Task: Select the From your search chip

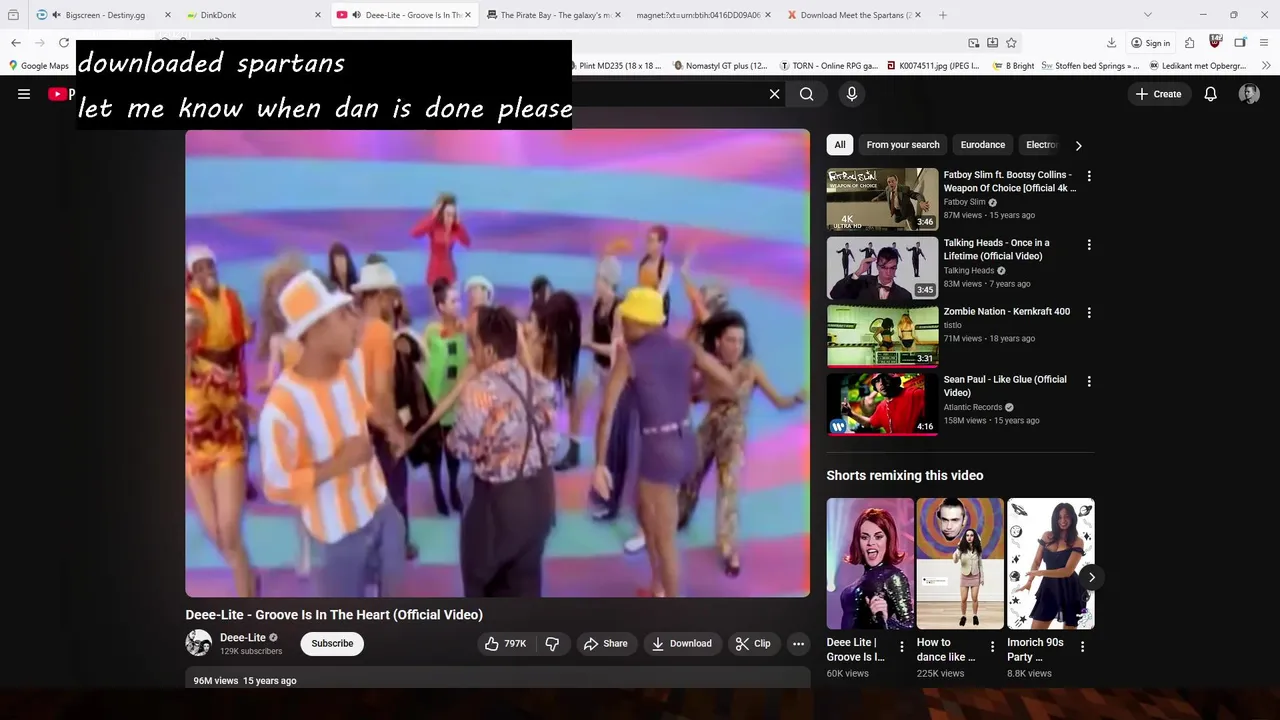Action: (903, 145)
